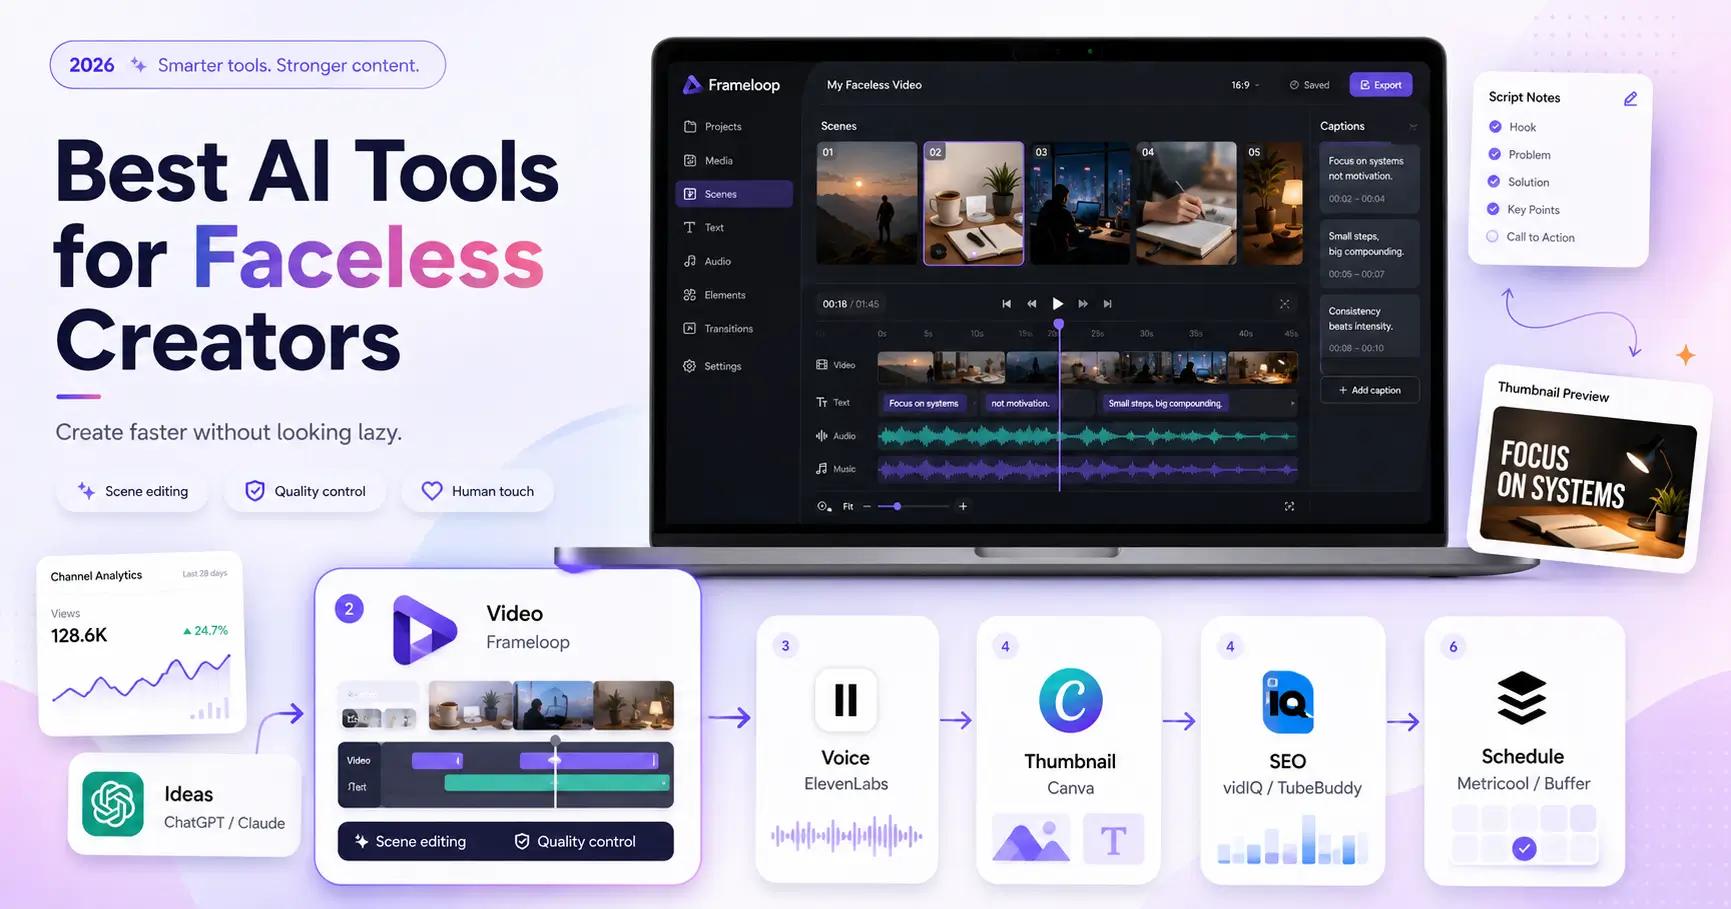
Task: Click the Frameloop play logo on Video card
Action: click(x=424, y=630)
